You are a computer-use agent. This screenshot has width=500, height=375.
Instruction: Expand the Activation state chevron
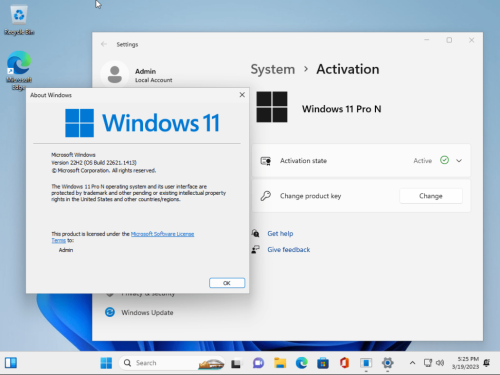pyautogui.click(x=459, y=161)
